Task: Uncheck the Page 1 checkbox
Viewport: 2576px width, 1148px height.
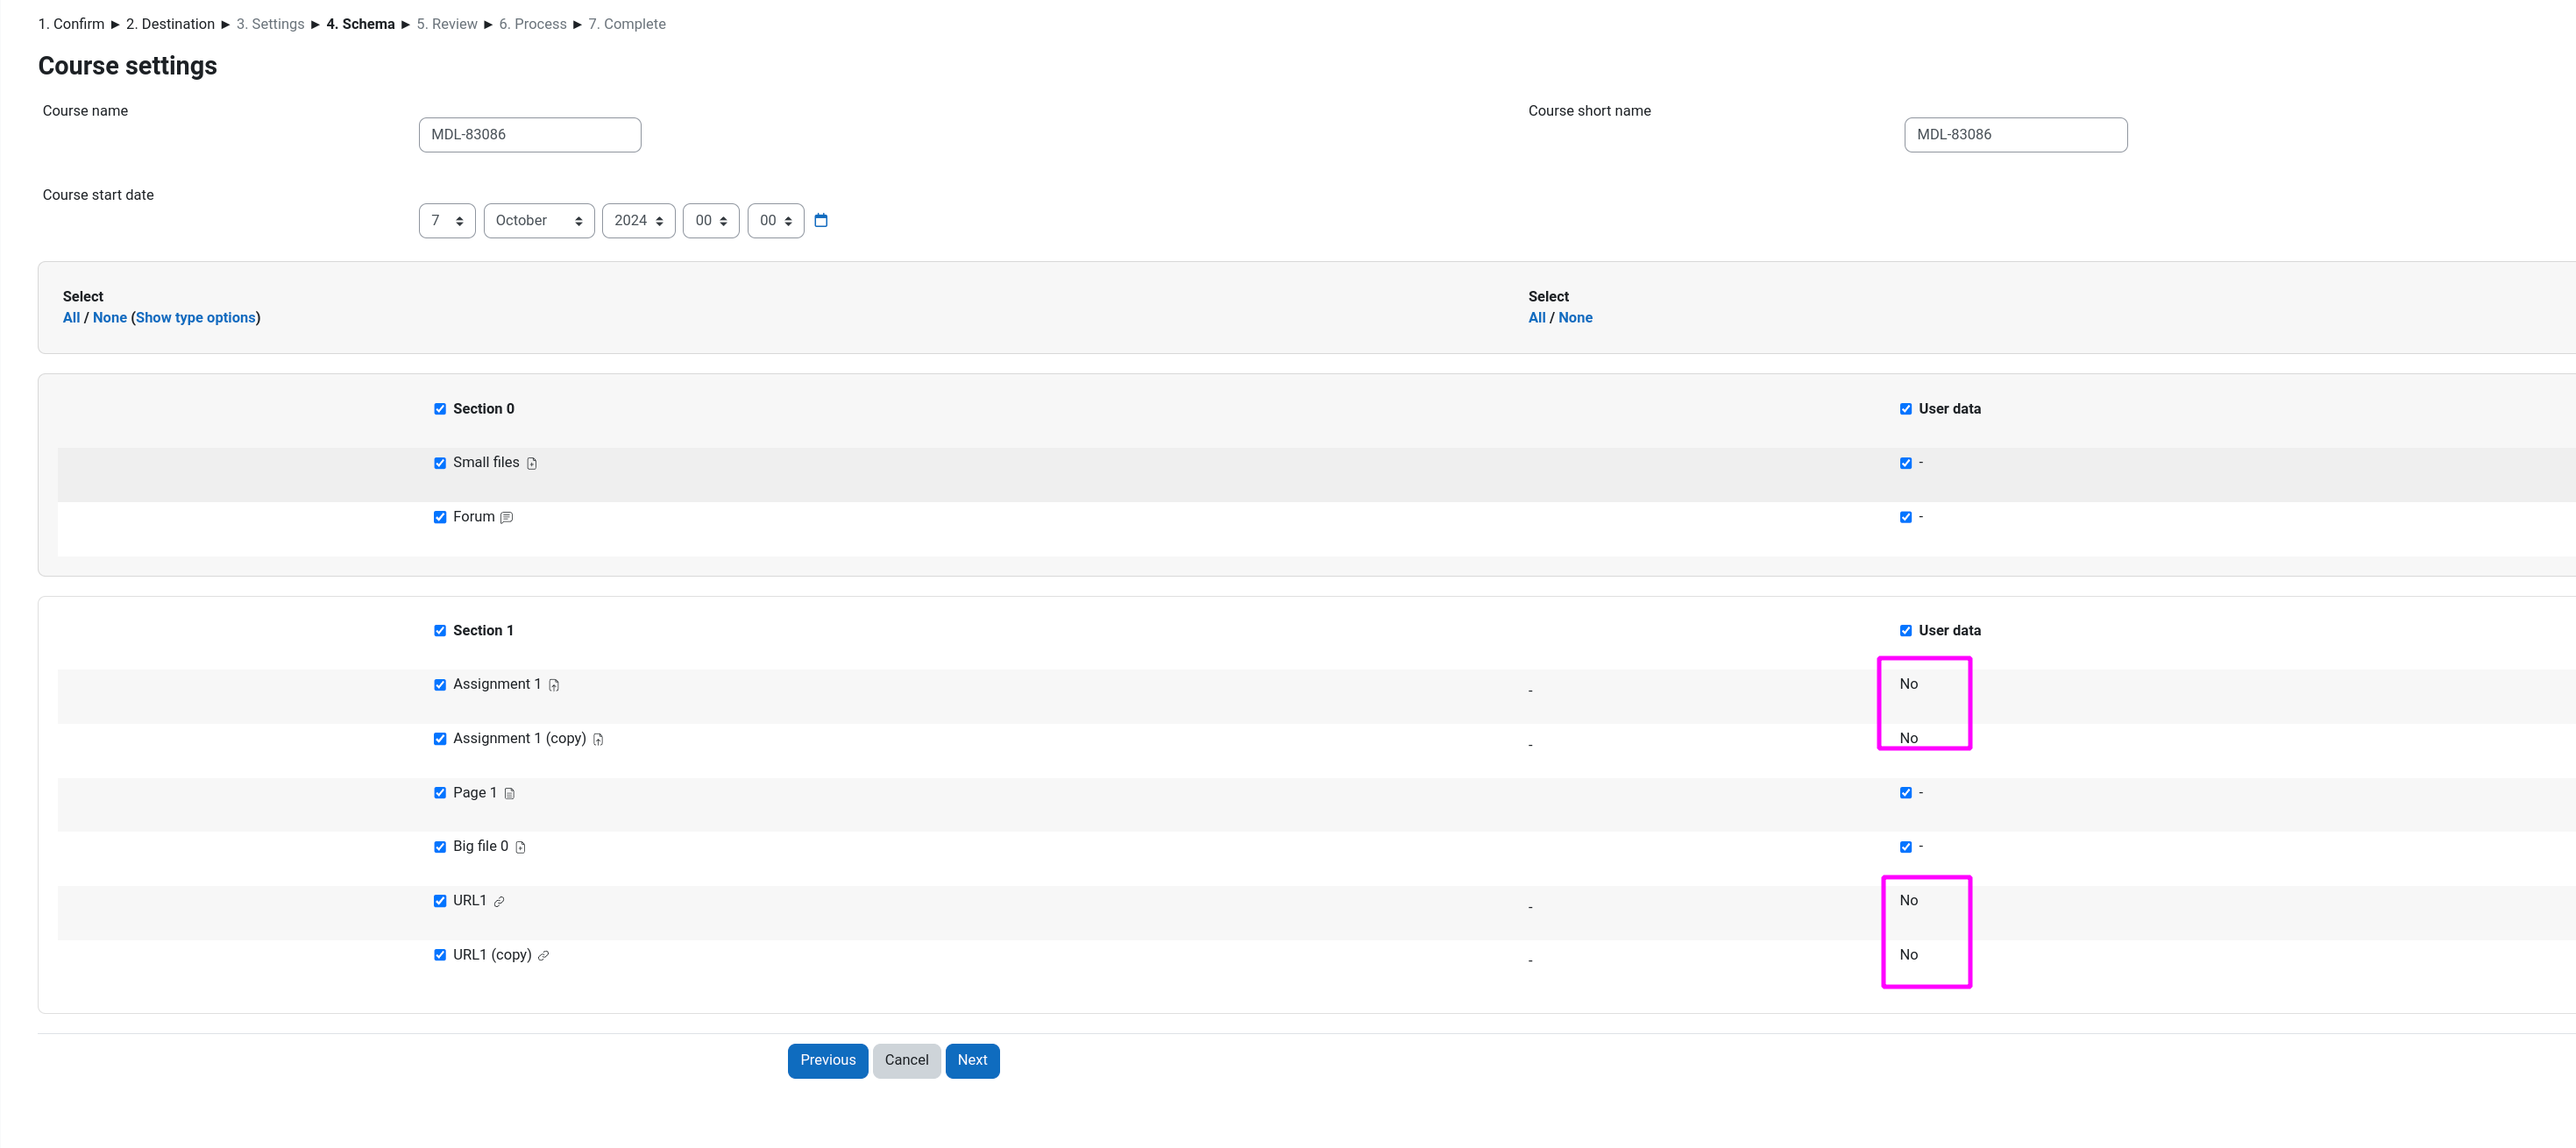Action: pyautogui.click(x=440, y=793)
